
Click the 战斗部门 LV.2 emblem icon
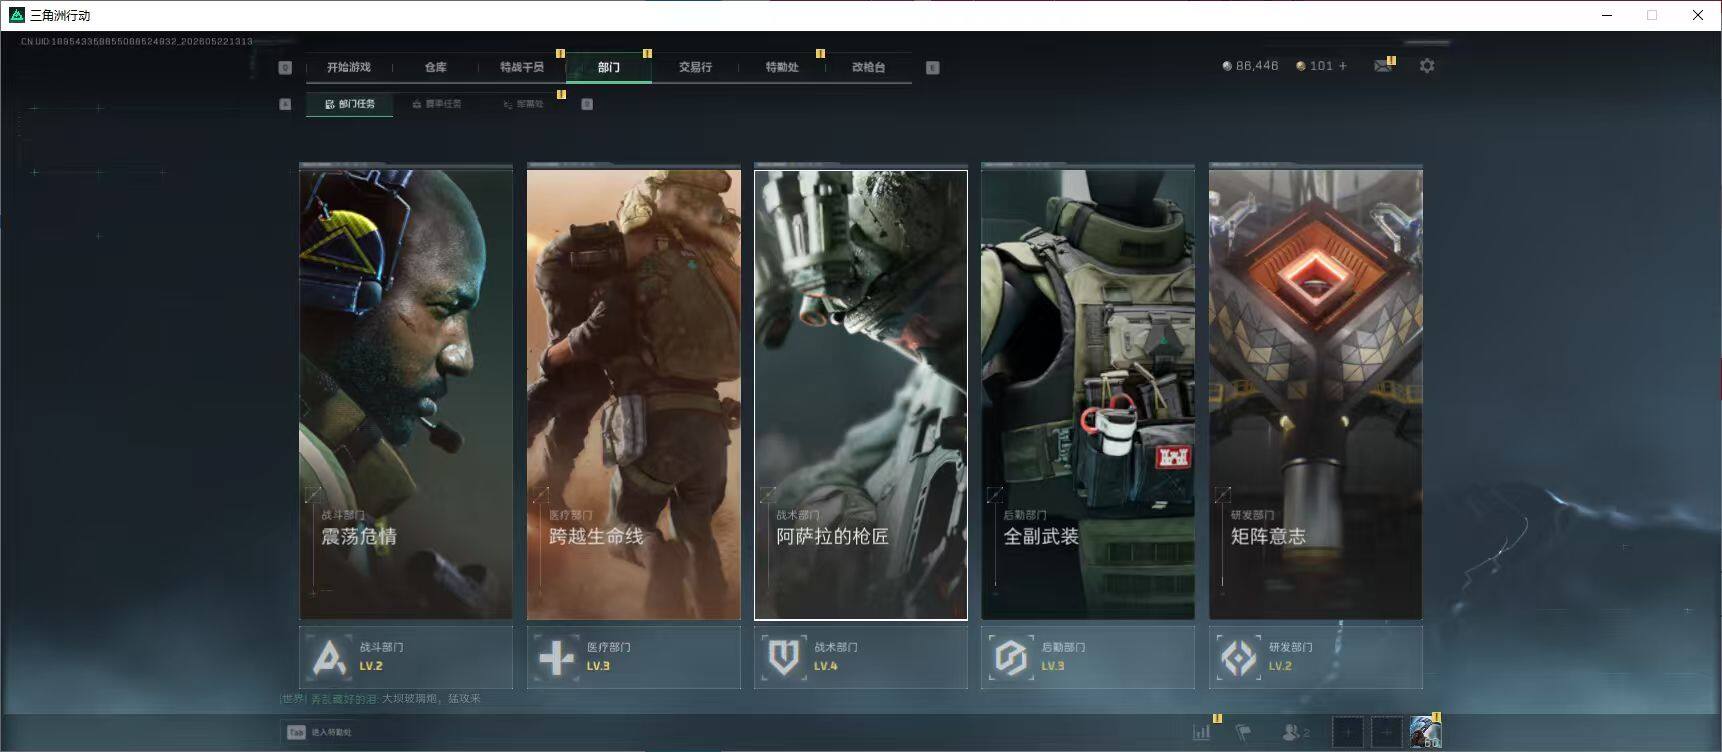(329, 657)
